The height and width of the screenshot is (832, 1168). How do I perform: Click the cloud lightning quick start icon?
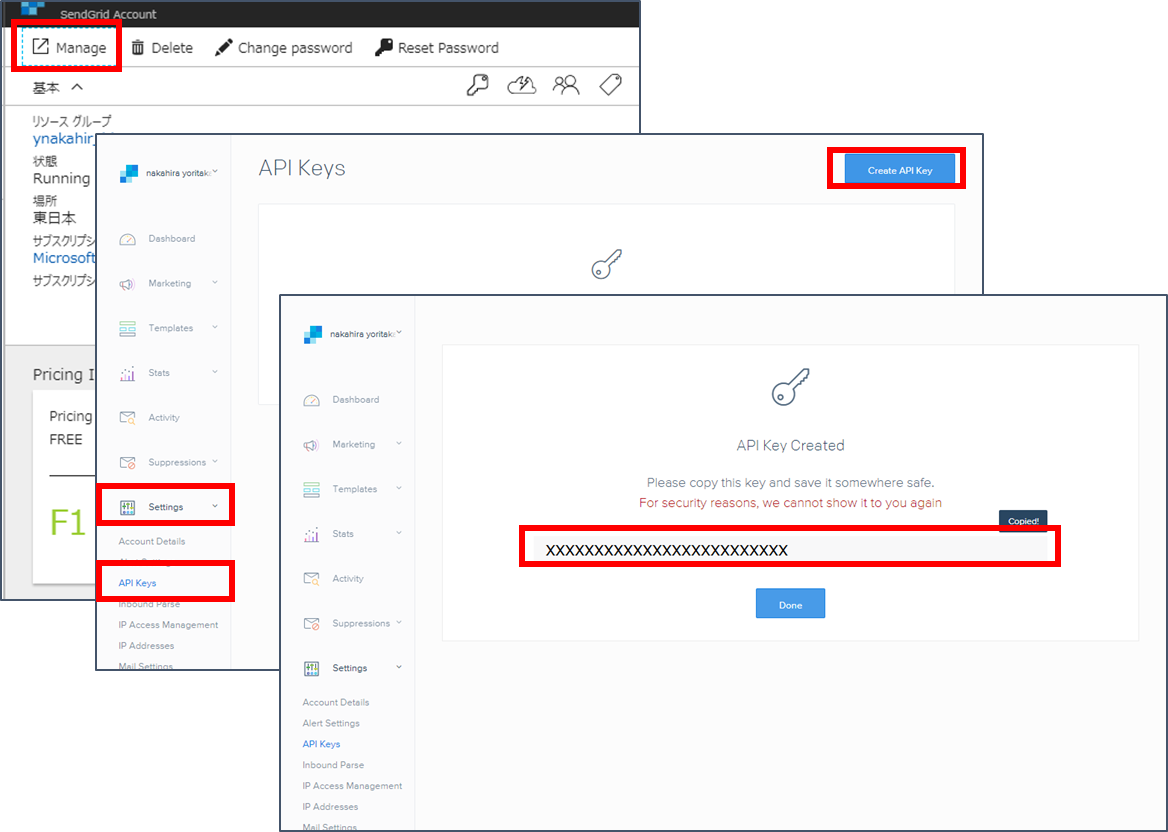521,85
